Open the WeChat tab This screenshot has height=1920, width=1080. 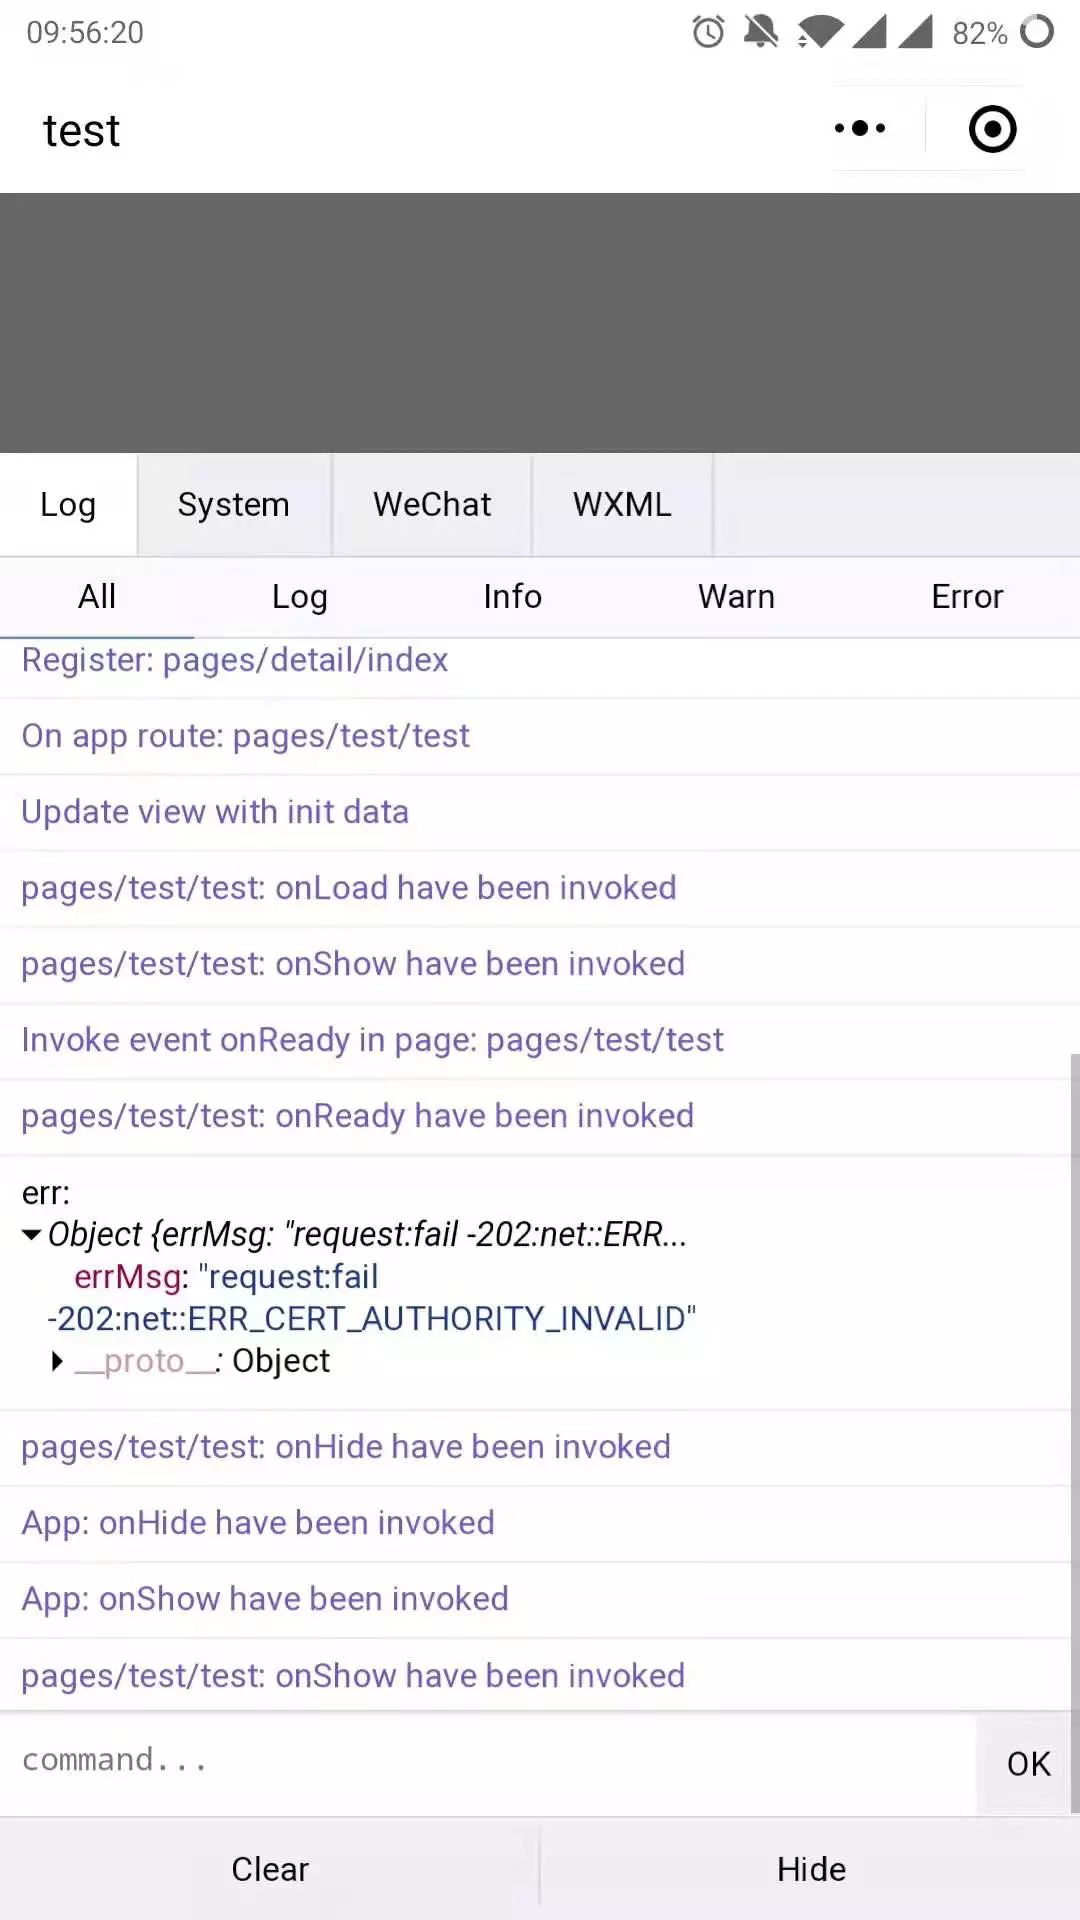[x=432, y=505]
